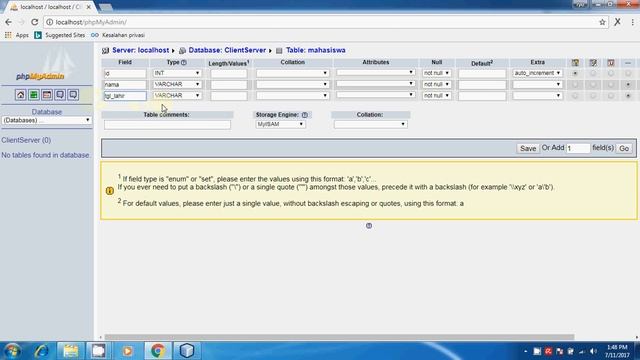The width and height of the screenshot is (640, 360).
Task: Open Internet Explorer from the taskbar
Action: click(x=41, y=351)
